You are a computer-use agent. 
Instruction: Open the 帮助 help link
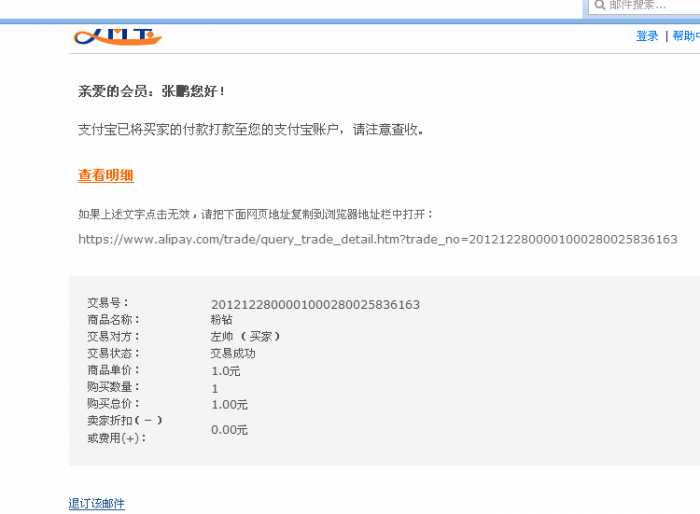686,36
